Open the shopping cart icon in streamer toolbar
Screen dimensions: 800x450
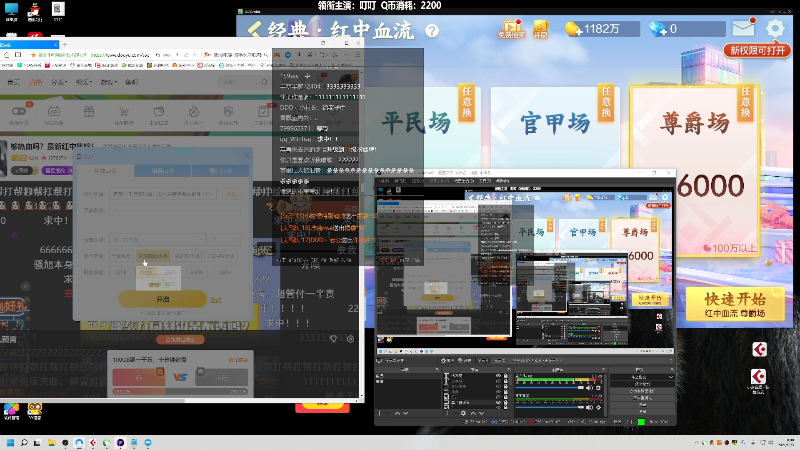pyautogui.click(x=123, y=111)
